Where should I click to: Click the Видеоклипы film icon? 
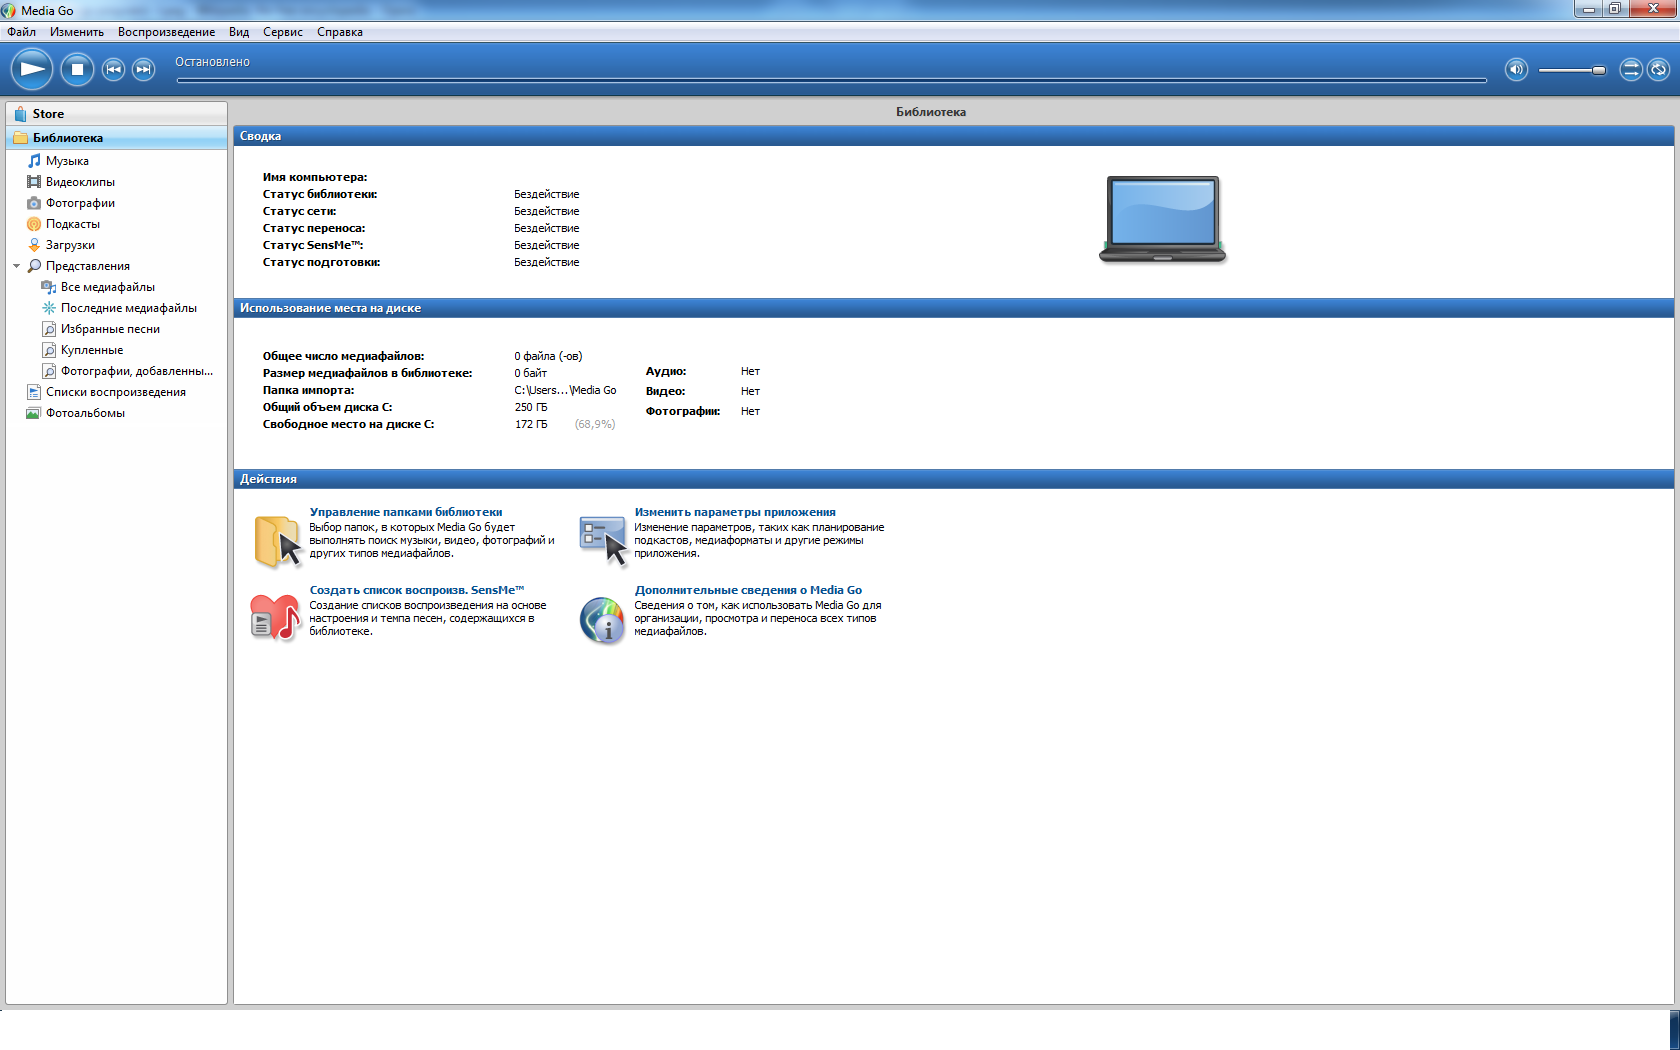(34, 182)
